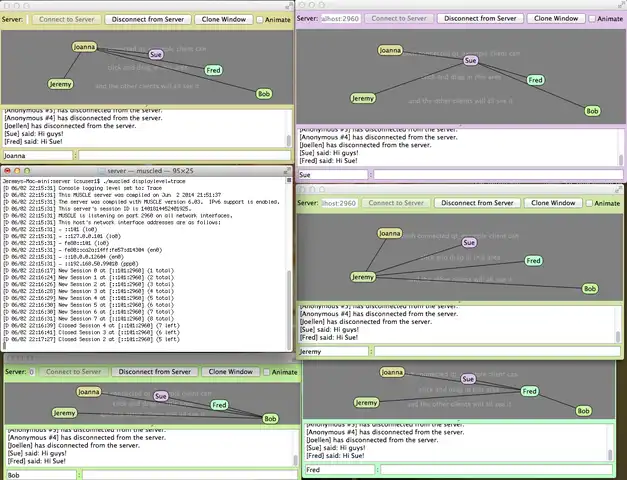
Task: Click "[Sue] said: Hi guys!" in Joanna's chat log
Action: click(x=34, y=134)
